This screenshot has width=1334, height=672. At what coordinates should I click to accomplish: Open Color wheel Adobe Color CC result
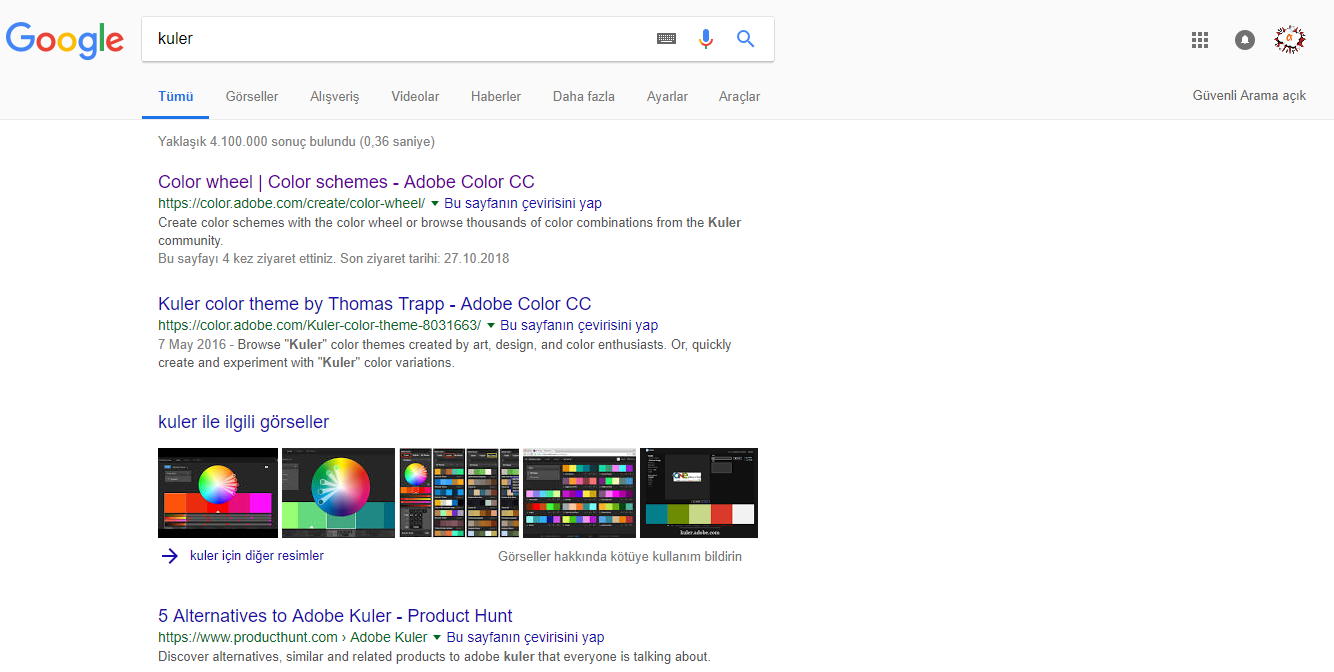(x=346, y=182)
